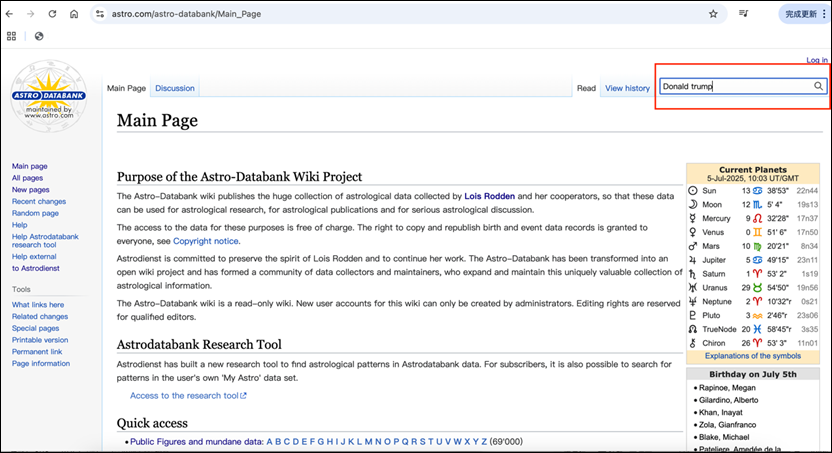This screenshot has height=453, width=832.
Task: Click the Uranus symbol in planets table
Action: pos(692,288)
